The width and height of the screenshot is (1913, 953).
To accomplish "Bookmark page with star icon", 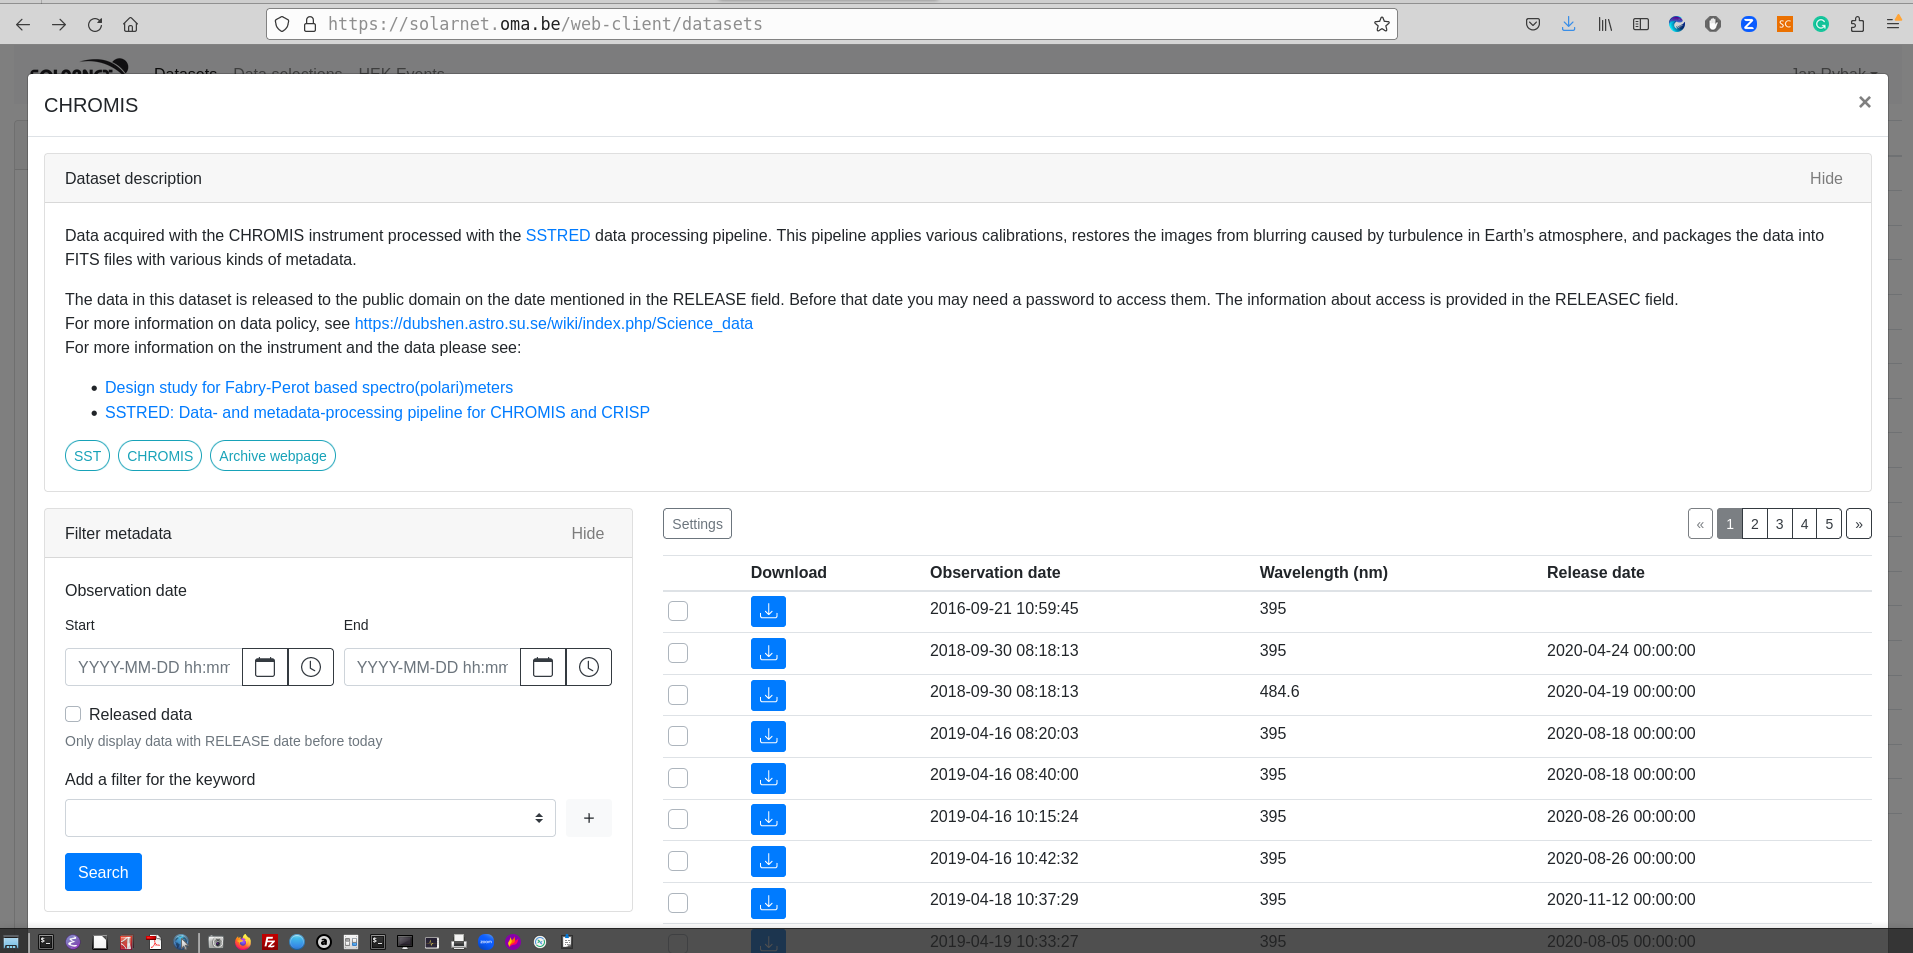I will tap(1381, 24).
